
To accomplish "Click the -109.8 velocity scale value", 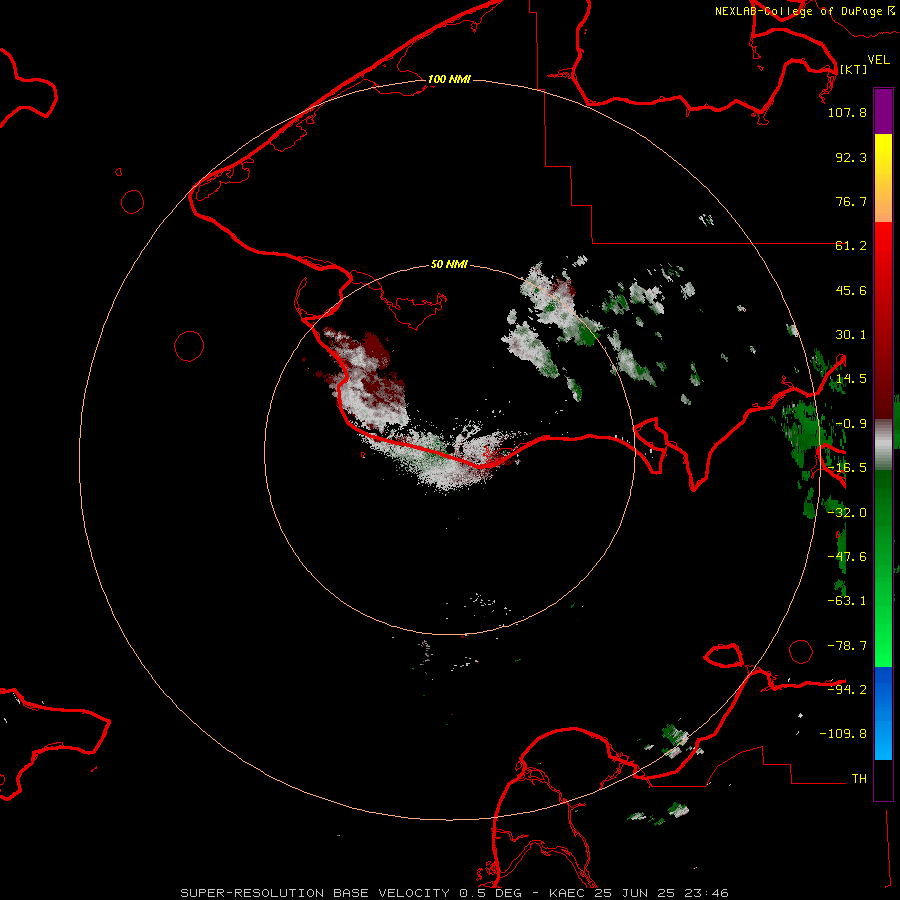I will pyautogui.click(x=843, y=734).
